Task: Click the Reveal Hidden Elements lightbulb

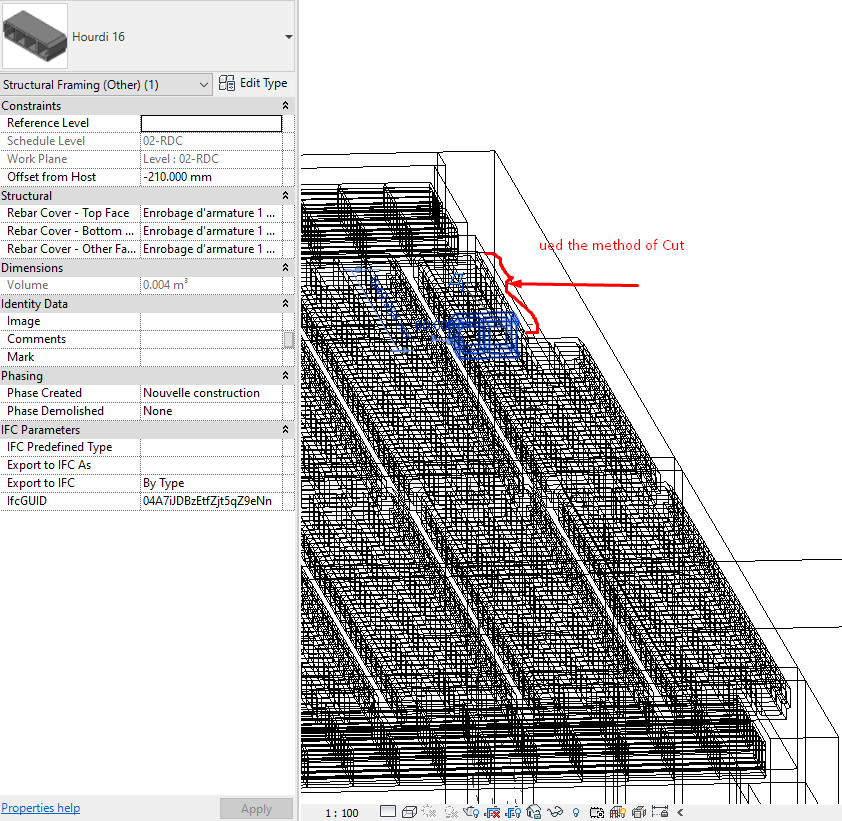Action: pos(576,811)
